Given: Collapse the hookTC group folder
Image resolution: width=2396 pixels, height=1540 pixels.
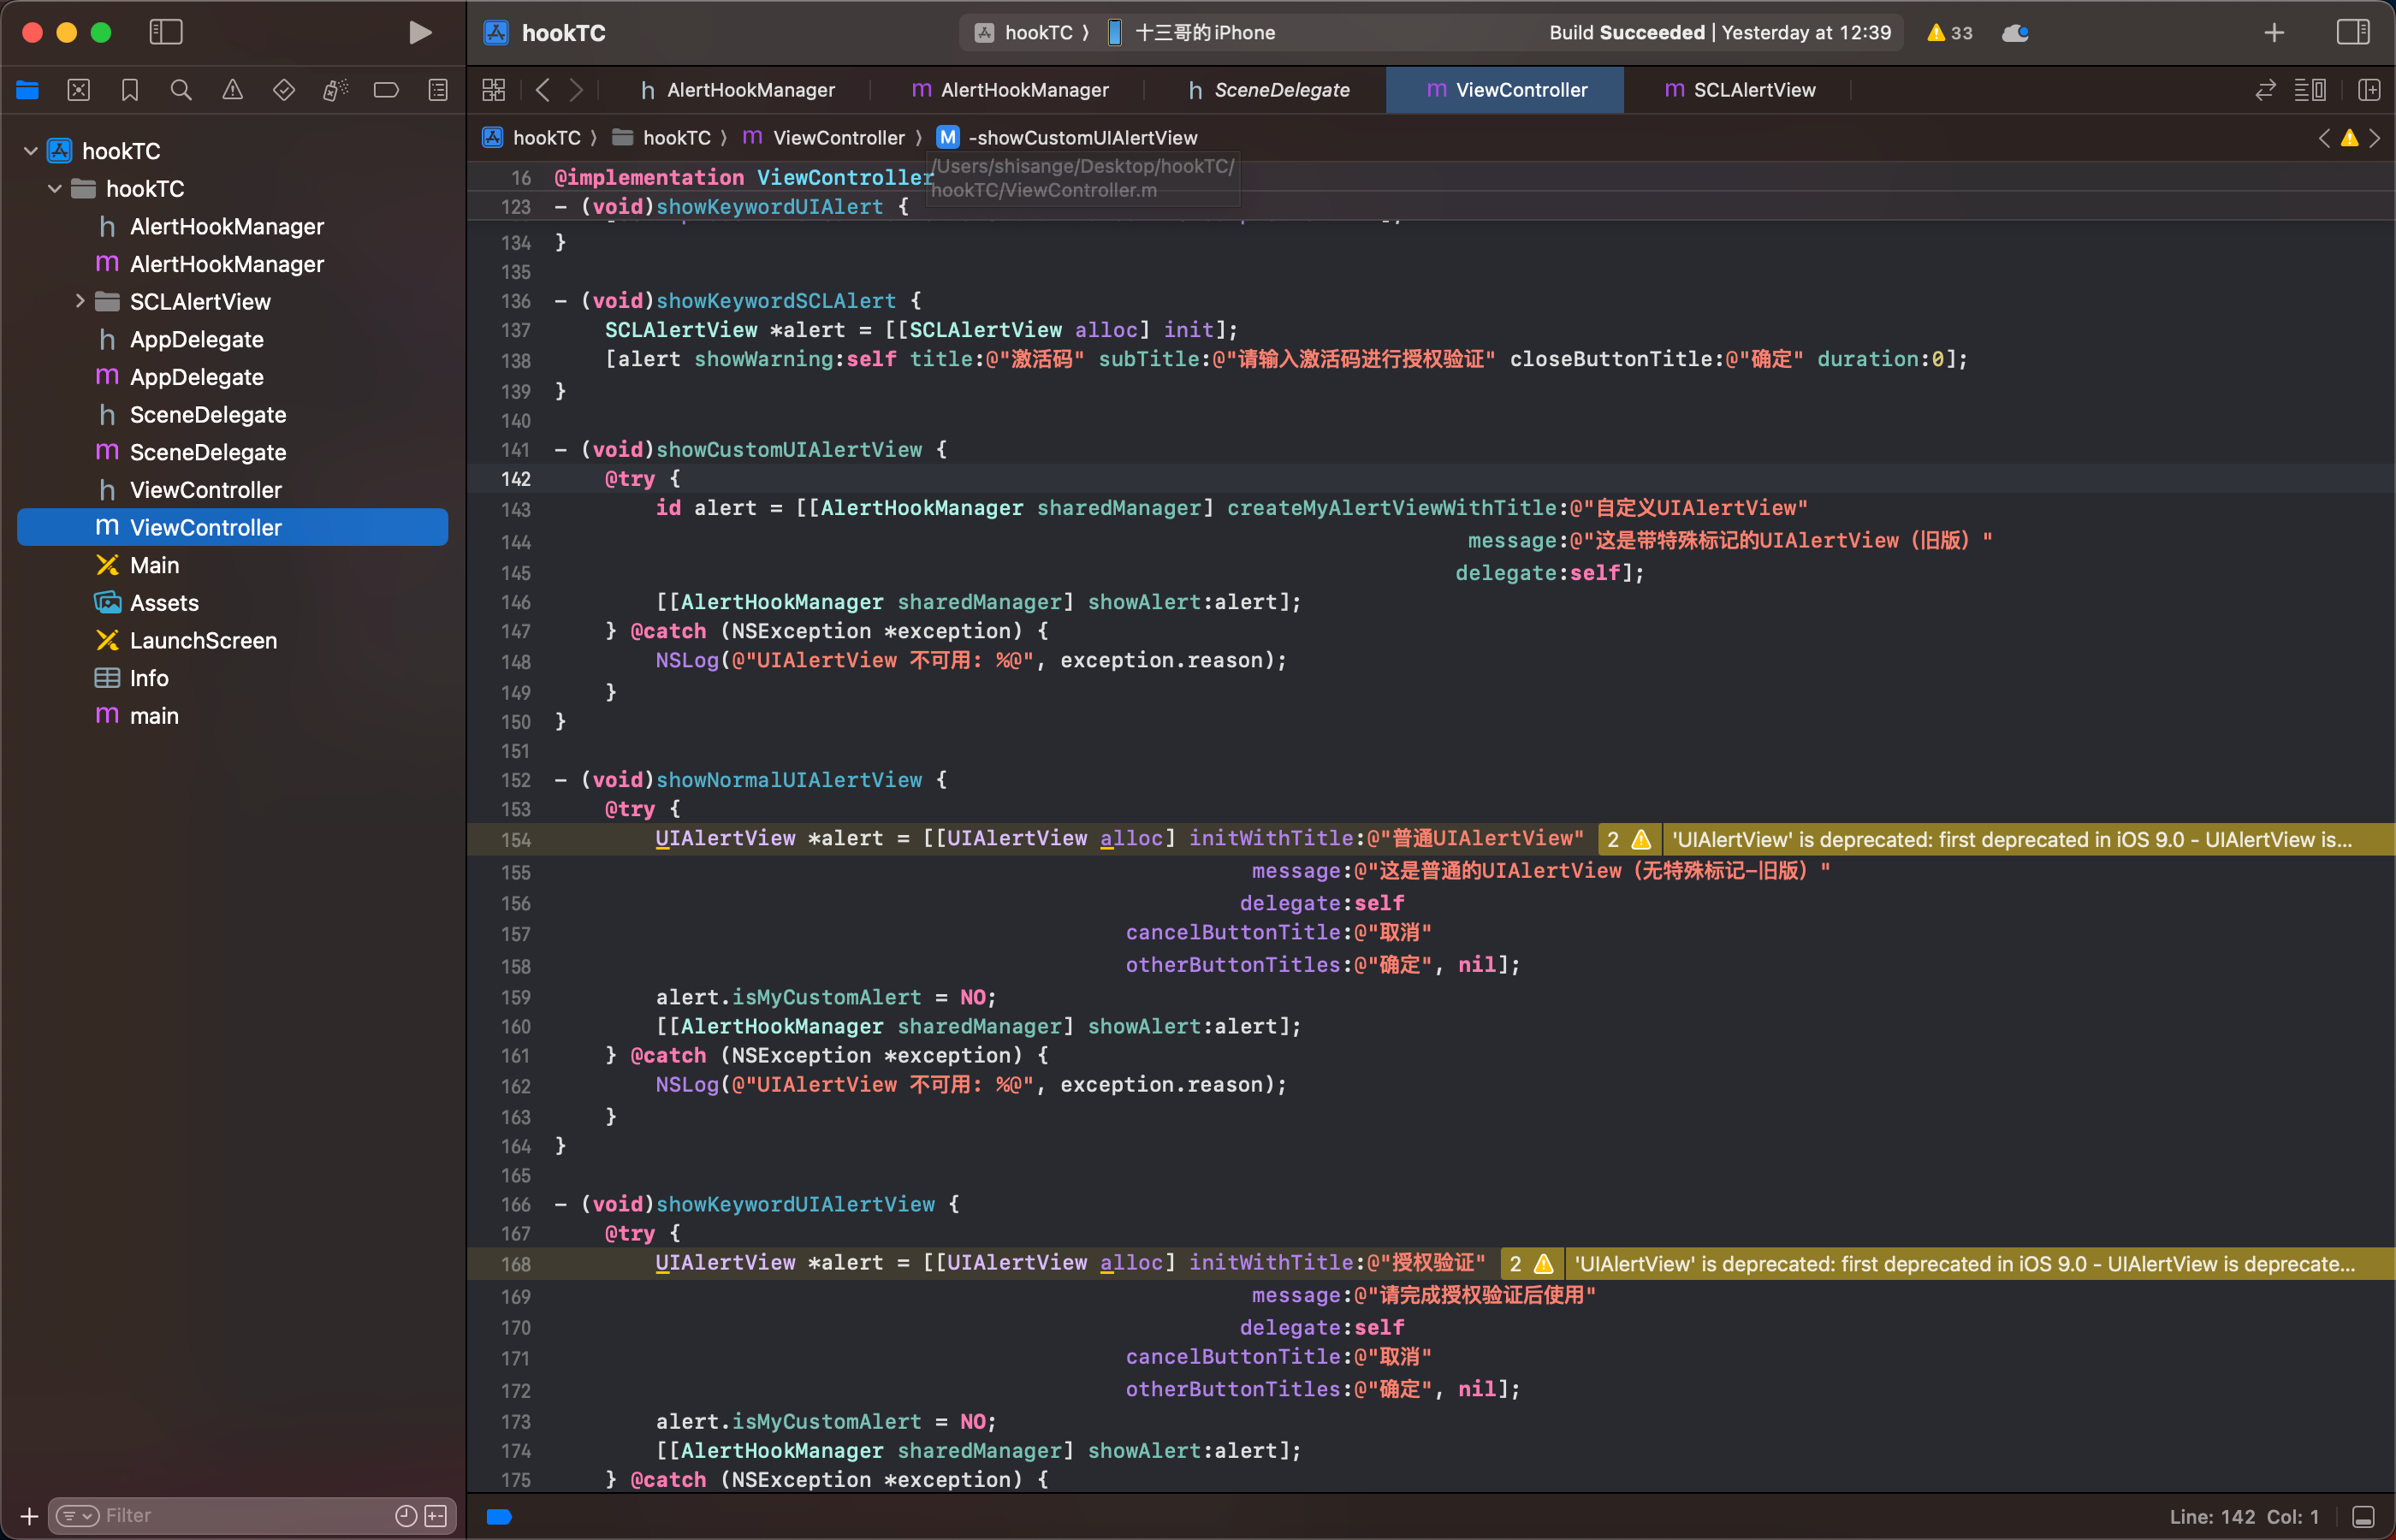Looking at the screenshot, I should pos(55,188).
